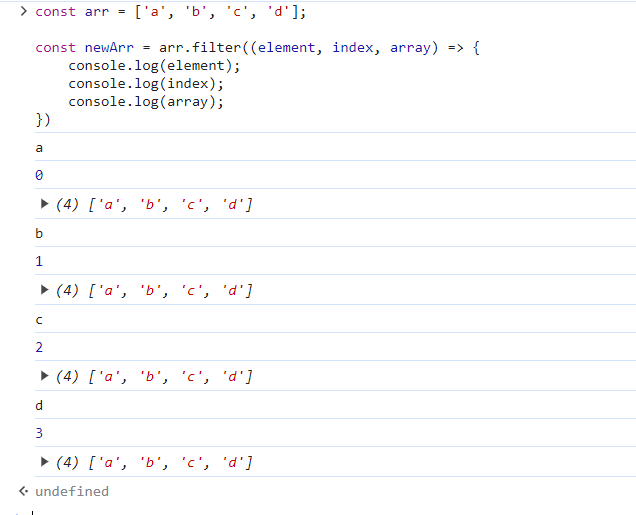This screenshot has height=515, width=636.
Task: Click the closing '})' code line
Action: [x=43, y=120]
